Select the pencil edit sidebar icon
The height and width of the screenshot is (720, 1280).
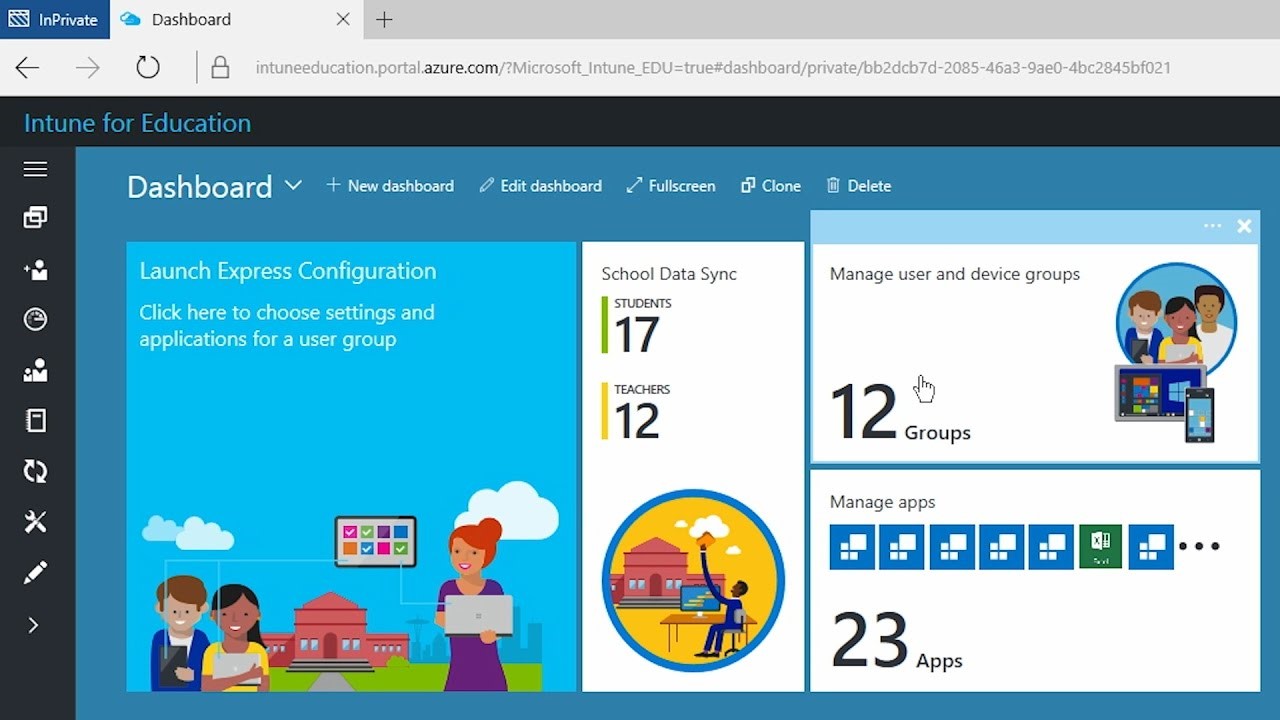[35, 573]
